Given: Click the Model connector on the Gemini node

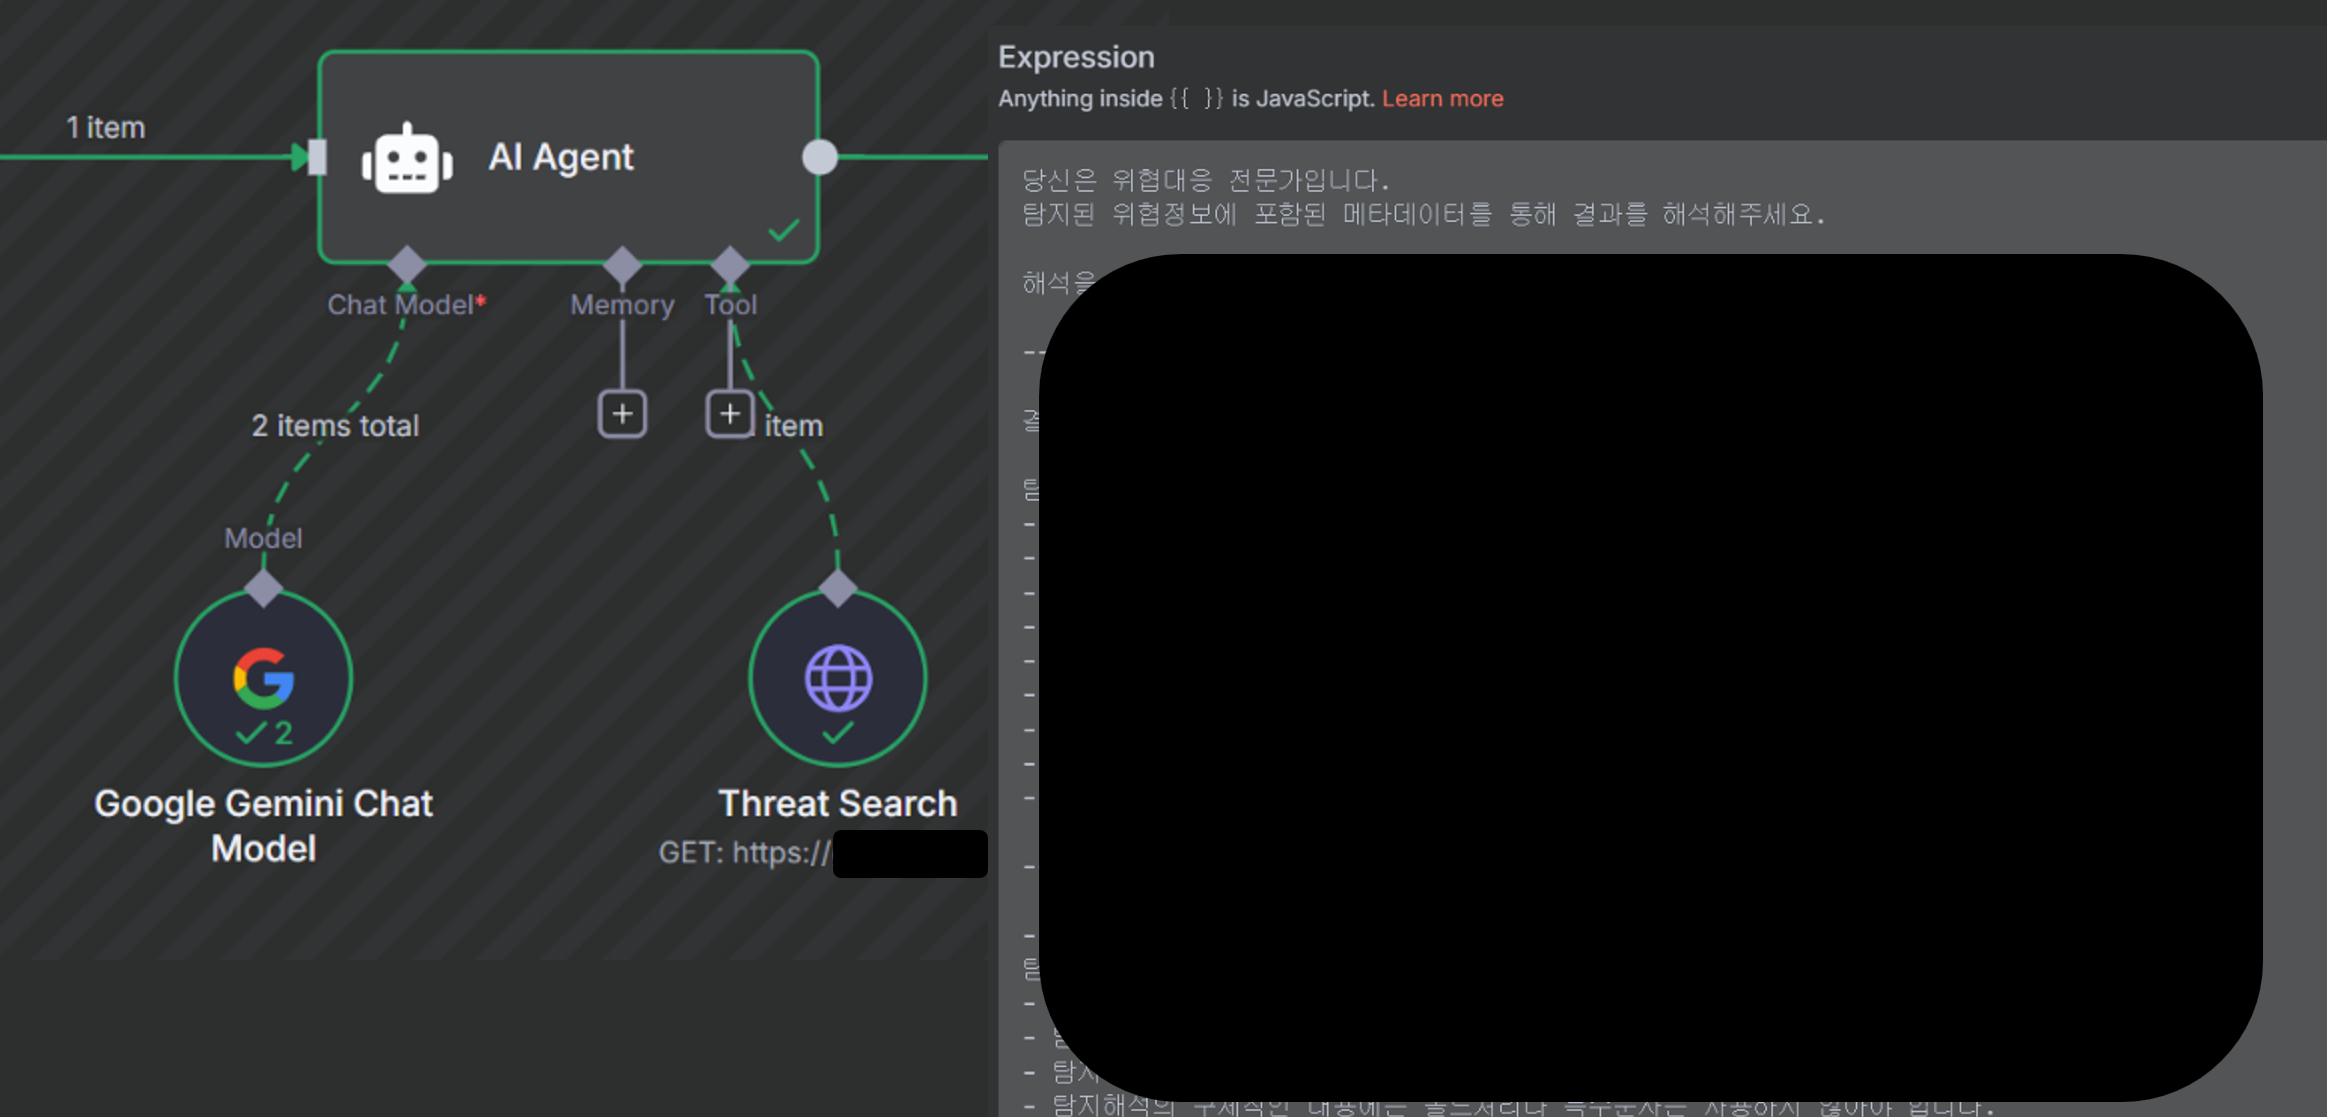Looking at the screenshot, I should click(263, 588).
